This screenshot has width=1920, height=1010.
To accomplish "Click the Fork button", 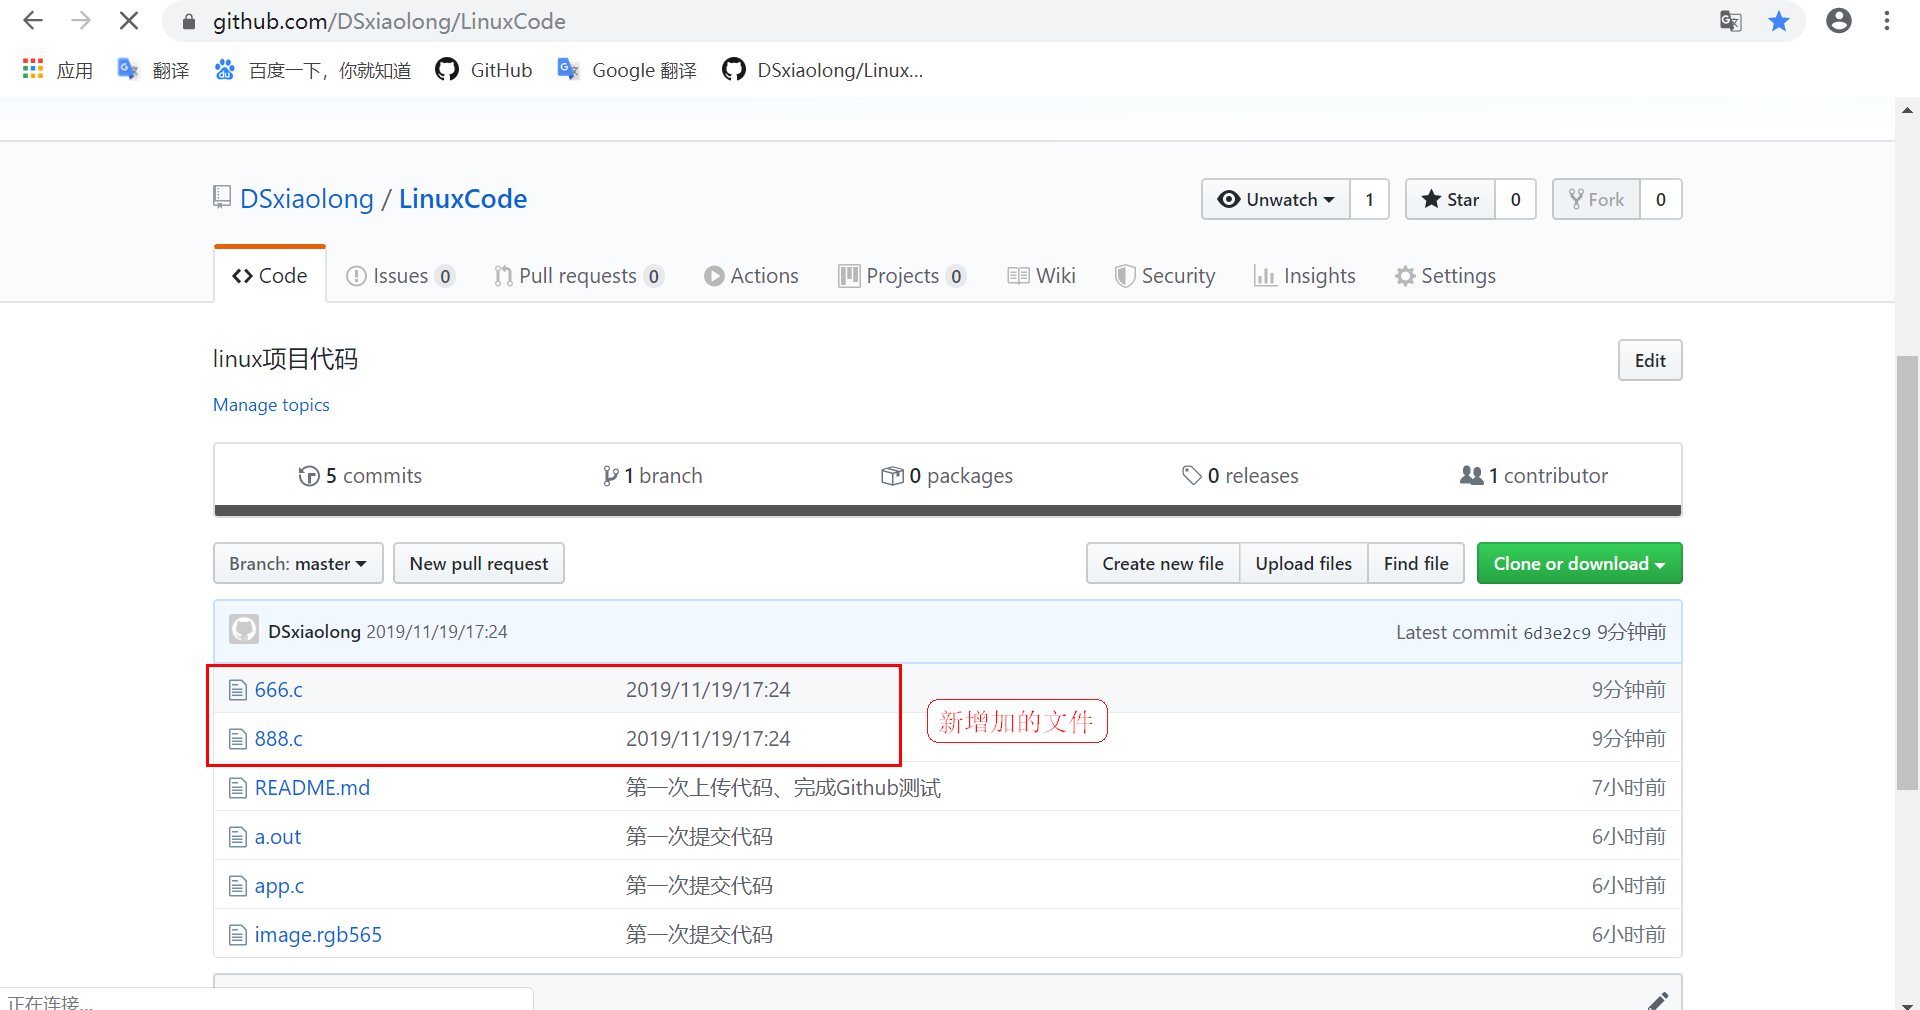I will point(1596,199).
